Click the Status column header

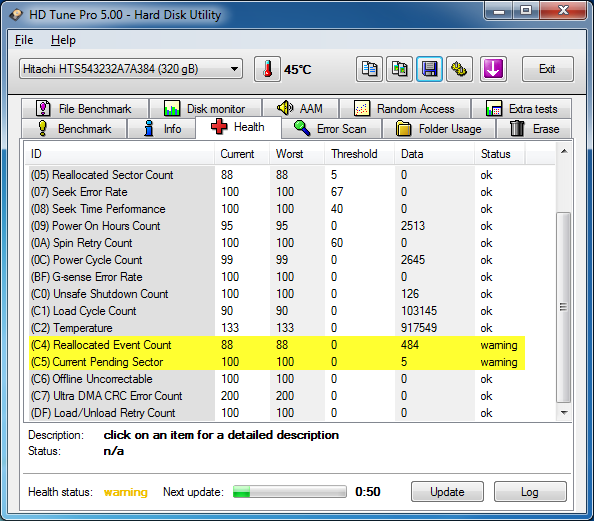499,154
